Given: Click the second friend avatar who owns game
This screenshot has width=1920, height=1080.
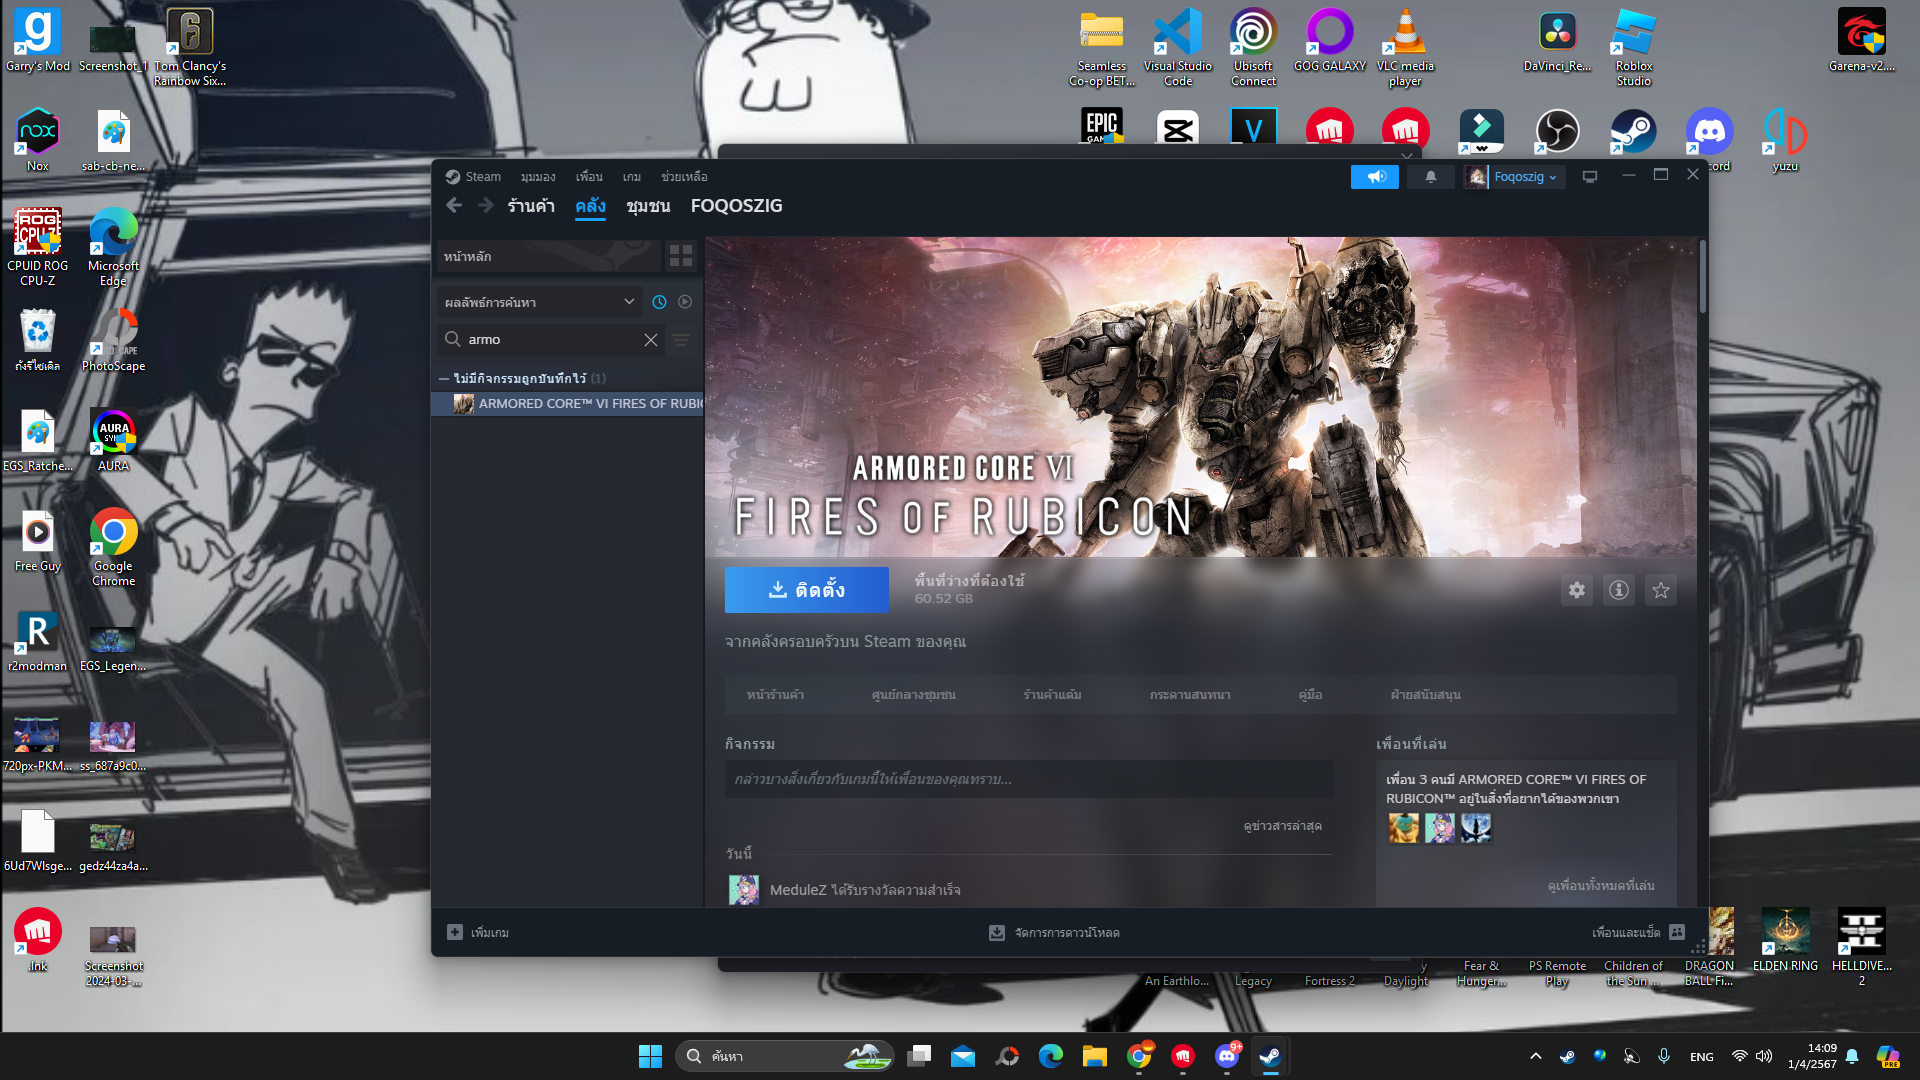Looking at the screenshot, I should [x=1440, y=828].
